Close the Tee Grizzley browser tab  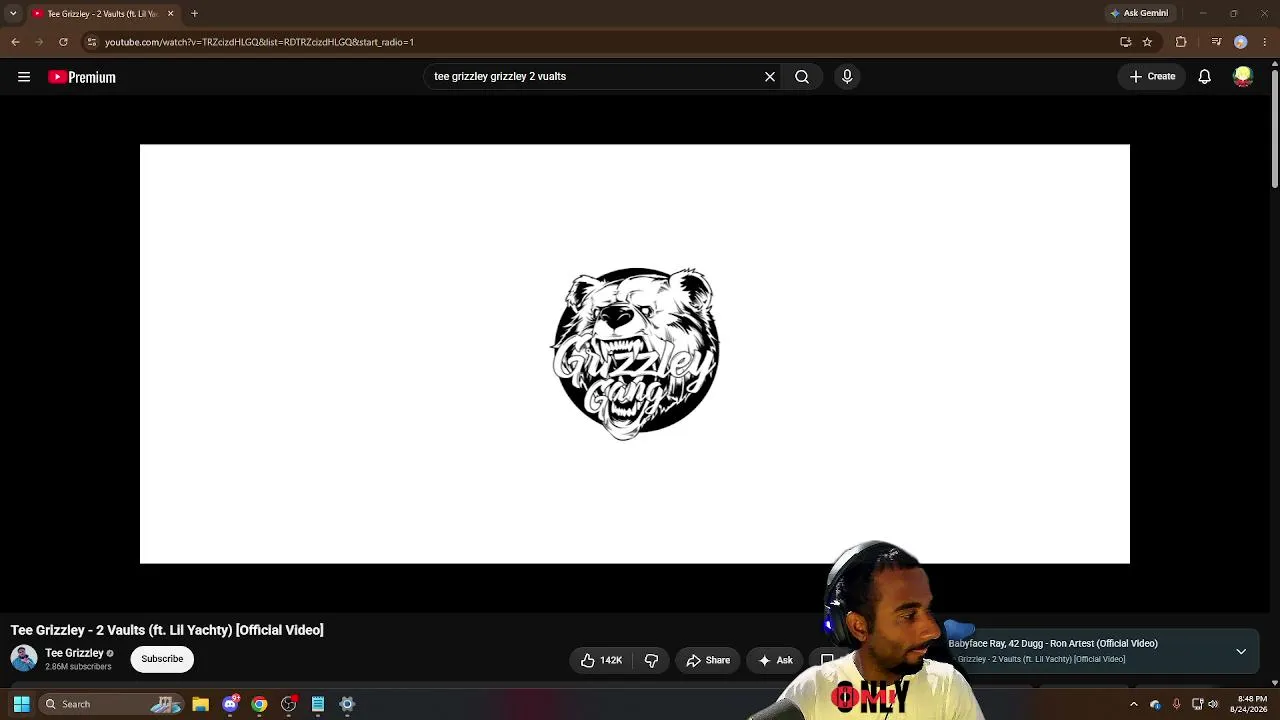pos(170,13)
